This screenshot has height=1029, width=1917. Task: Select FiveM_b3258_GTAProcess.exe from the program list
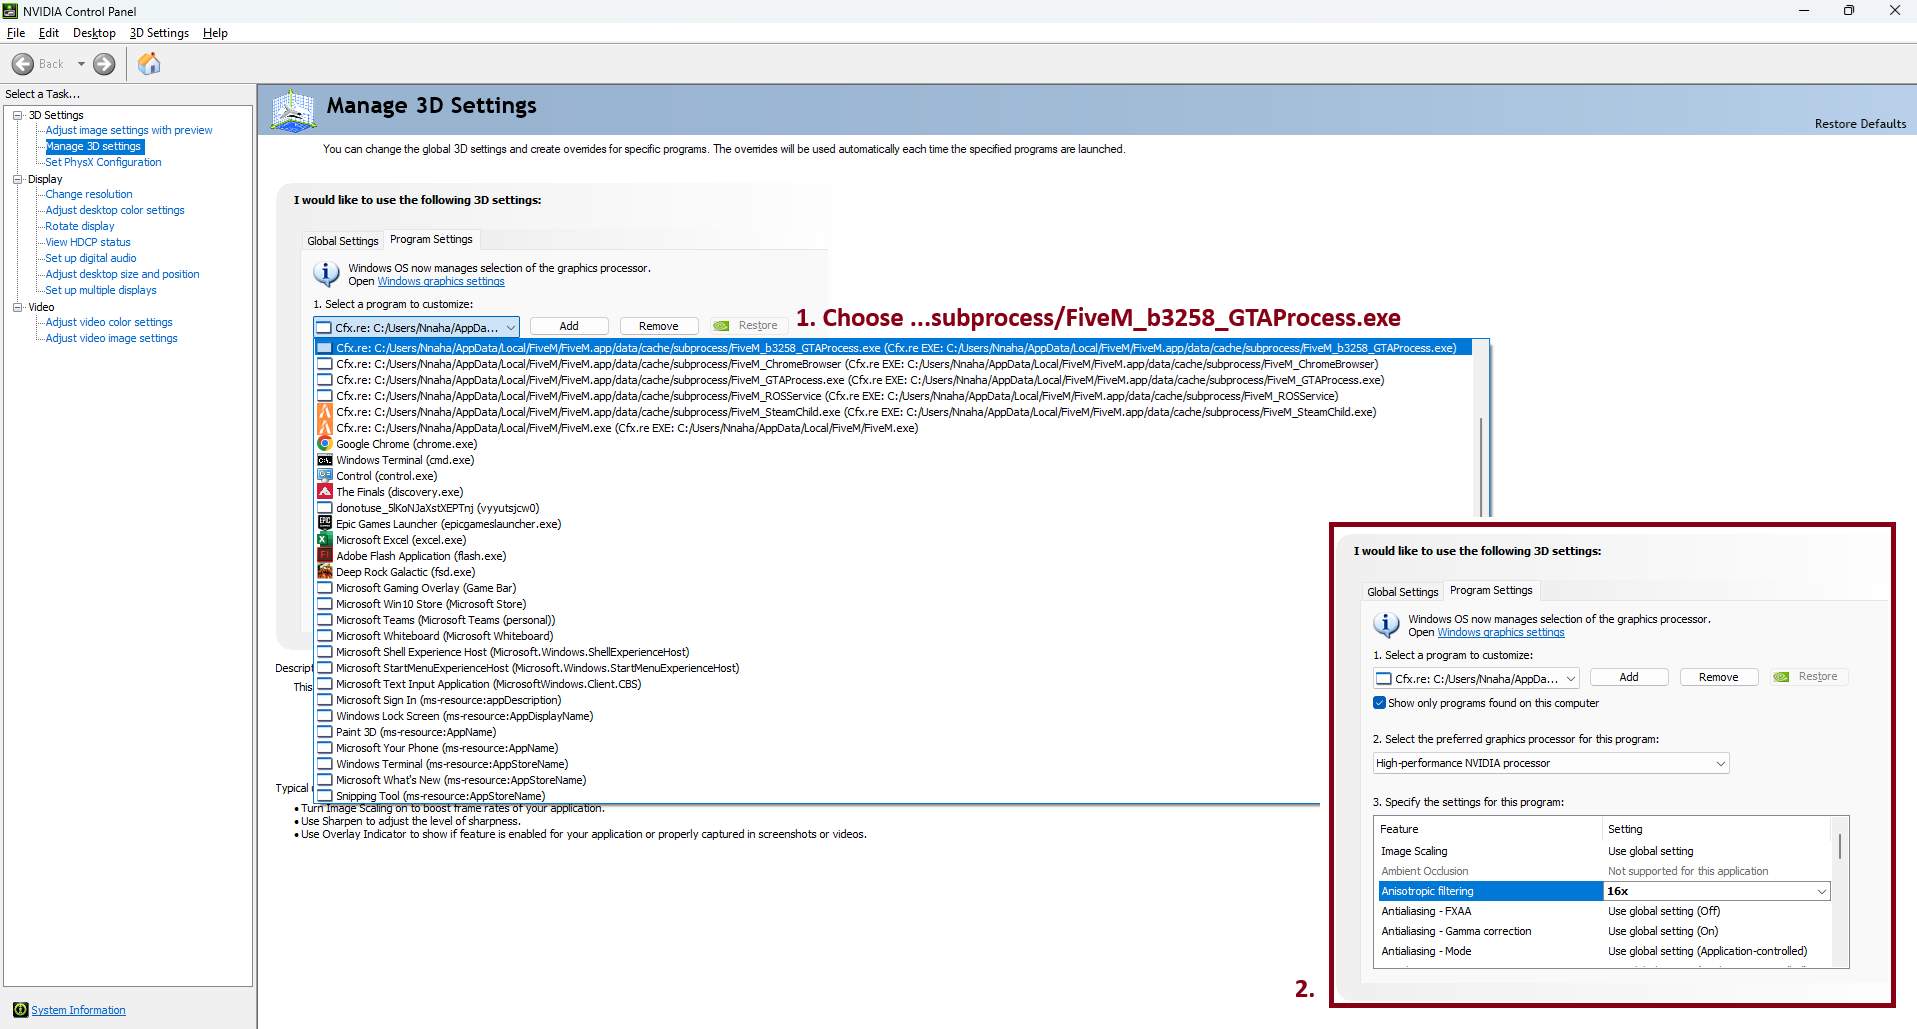tap(700, 347)
